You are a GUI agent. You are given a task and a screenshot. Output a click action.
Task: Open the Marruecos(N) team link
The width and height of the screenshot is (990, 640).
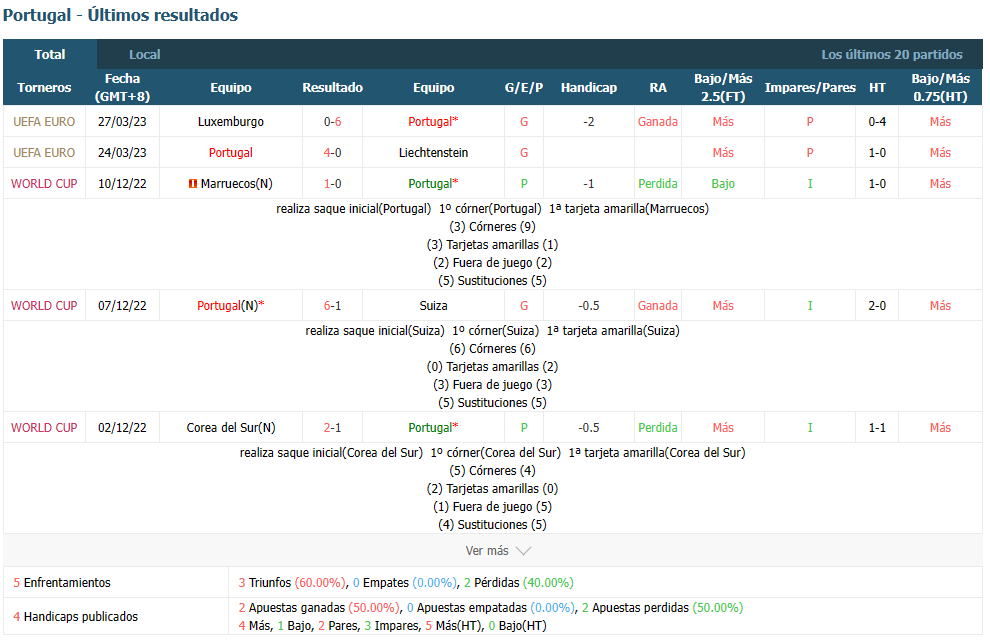coord(237,184)
